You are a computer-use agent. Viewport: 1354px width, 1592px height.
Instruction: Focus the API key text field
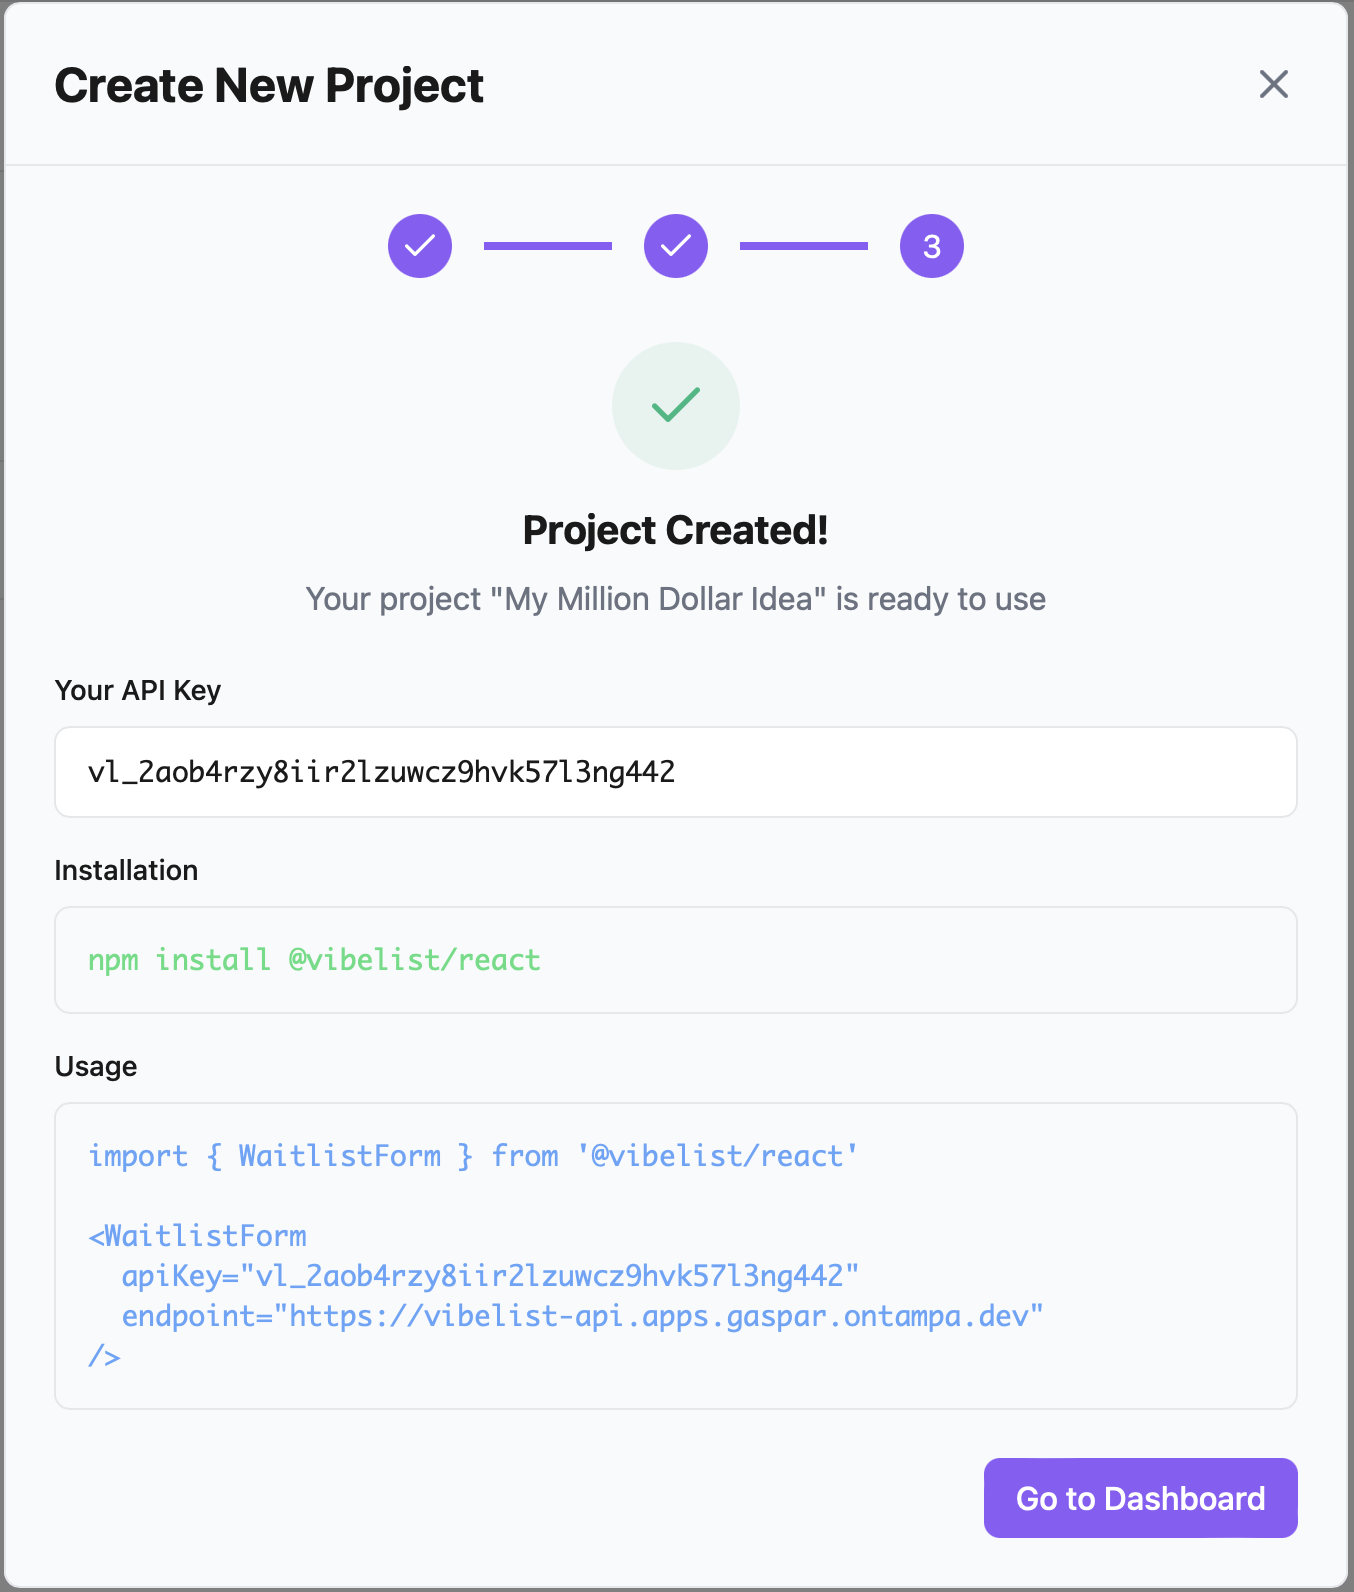(676, 772)
